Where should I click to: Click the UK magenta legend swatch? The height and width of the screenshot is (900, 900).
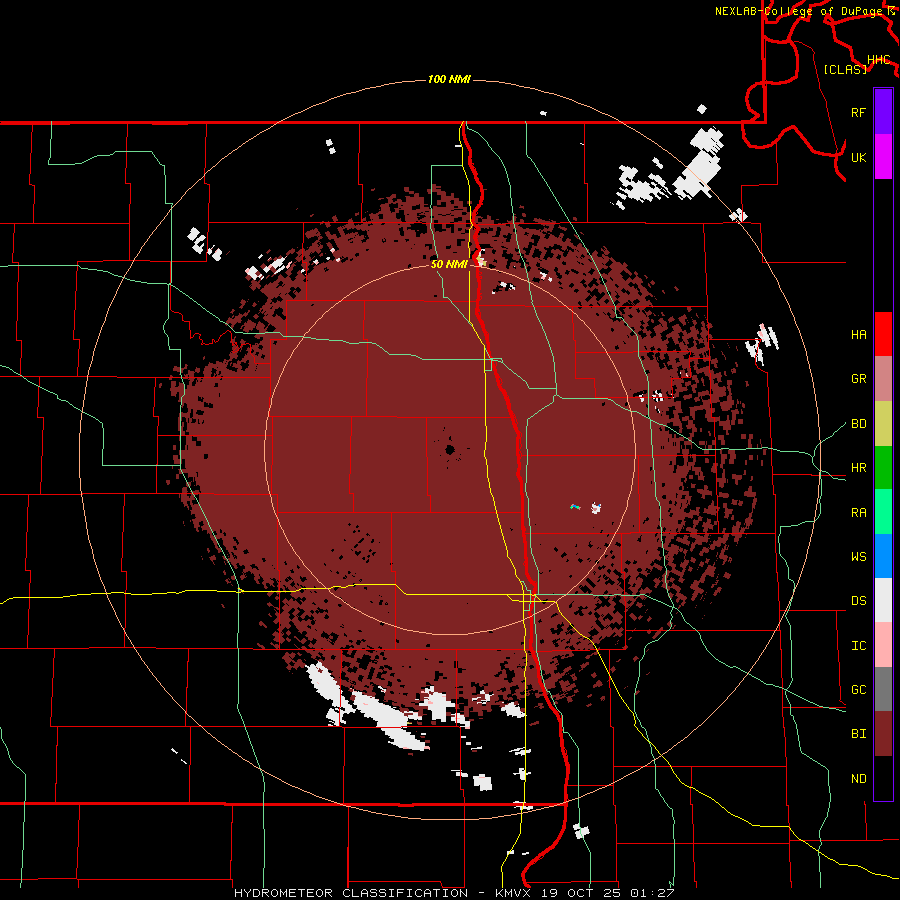(883, 157)
